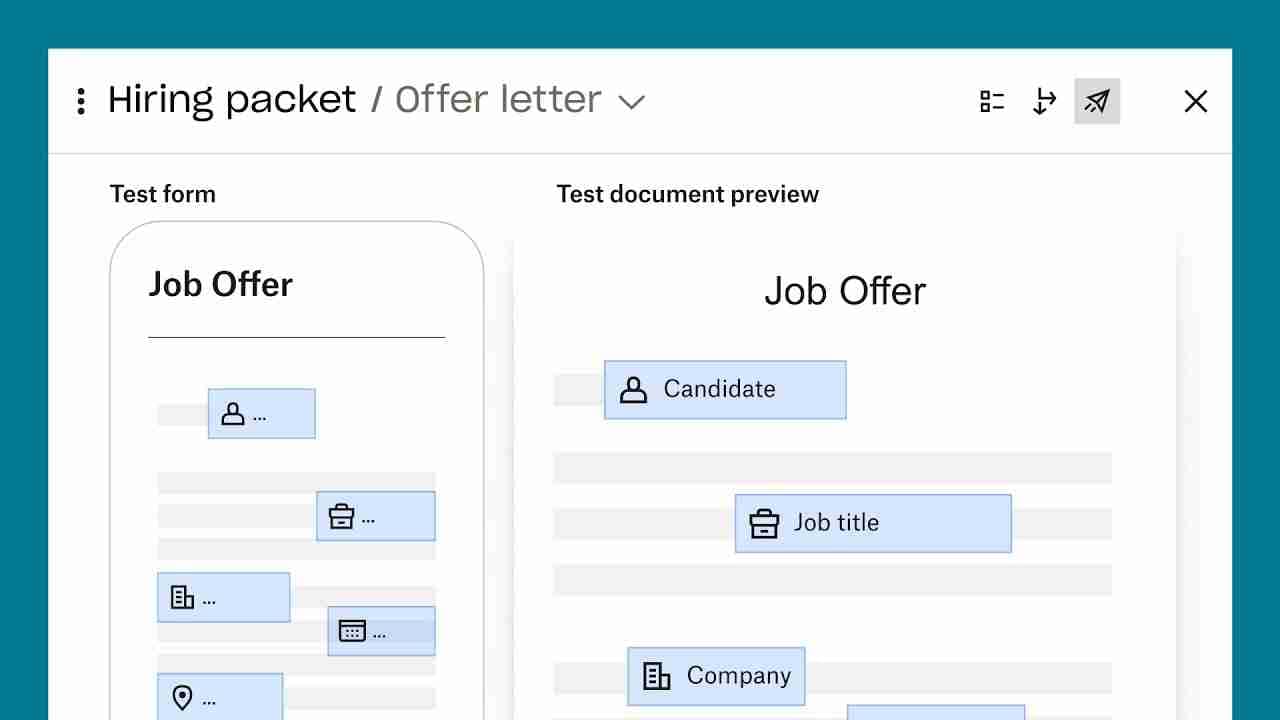This screenshot has height=720, width=1280.
Task: Click the Offer letter breadcrumb text
Action: click(x=498, y=99)
